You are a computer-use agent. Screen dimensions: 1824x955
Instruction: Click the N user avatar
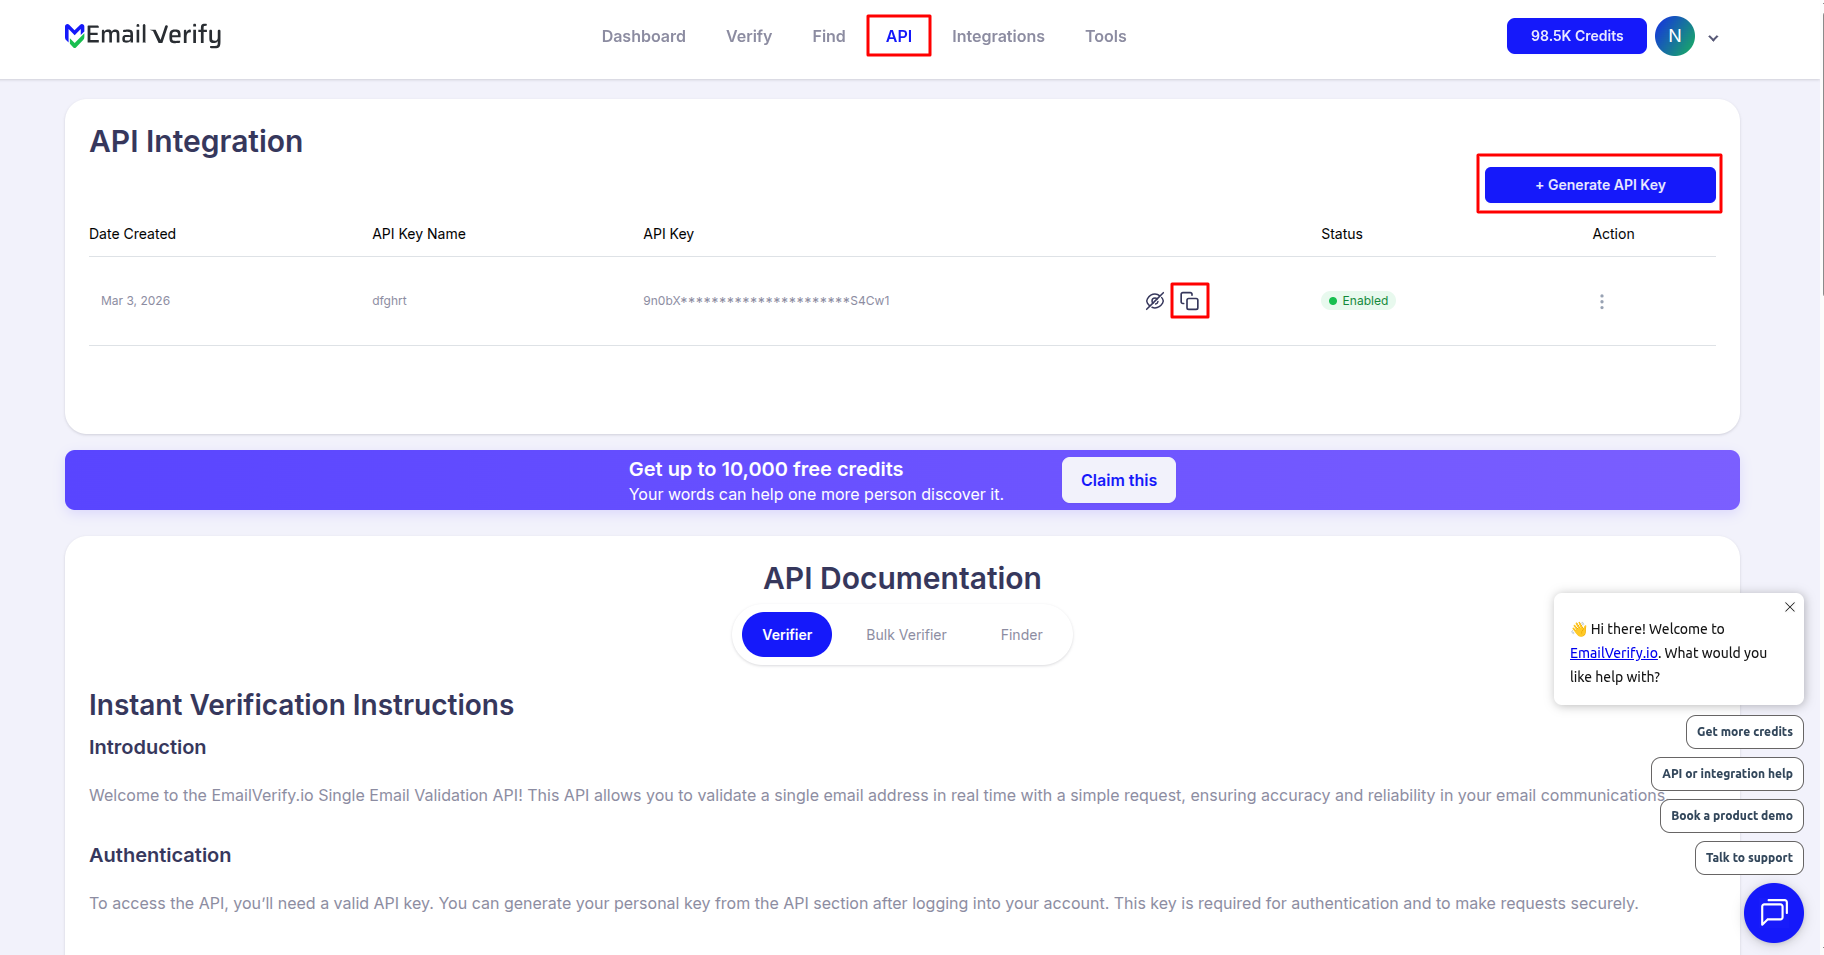coord(1674,36)
